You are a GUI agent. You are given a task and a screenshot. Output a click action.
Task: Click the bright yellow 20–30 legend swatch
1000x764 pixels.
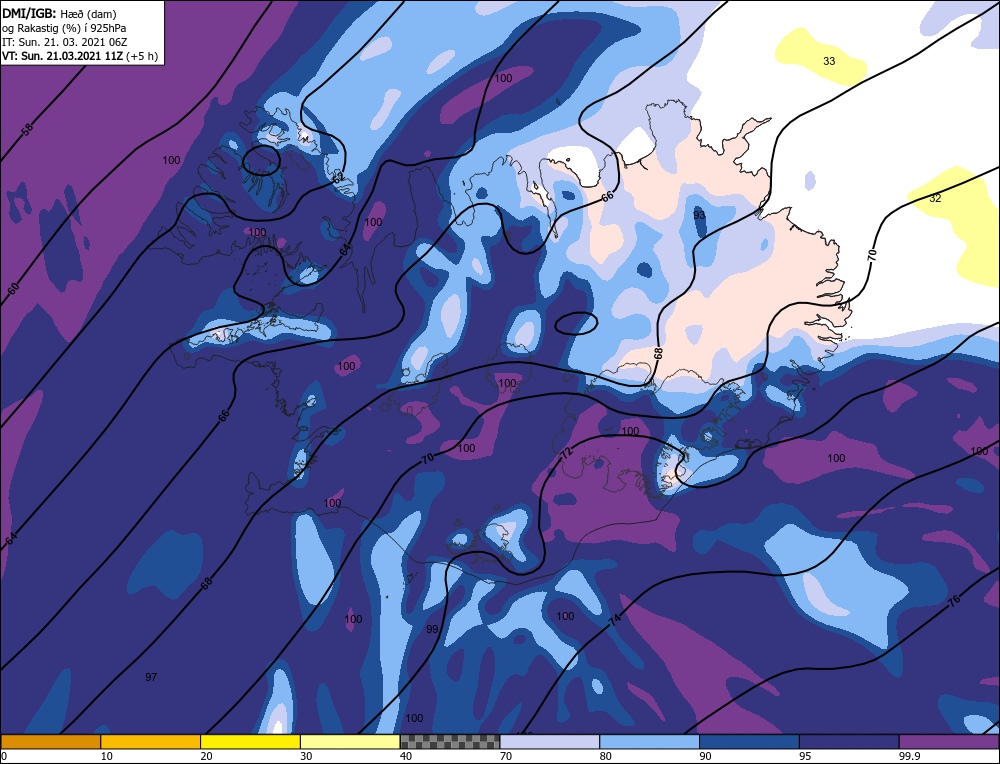[250, 741]
